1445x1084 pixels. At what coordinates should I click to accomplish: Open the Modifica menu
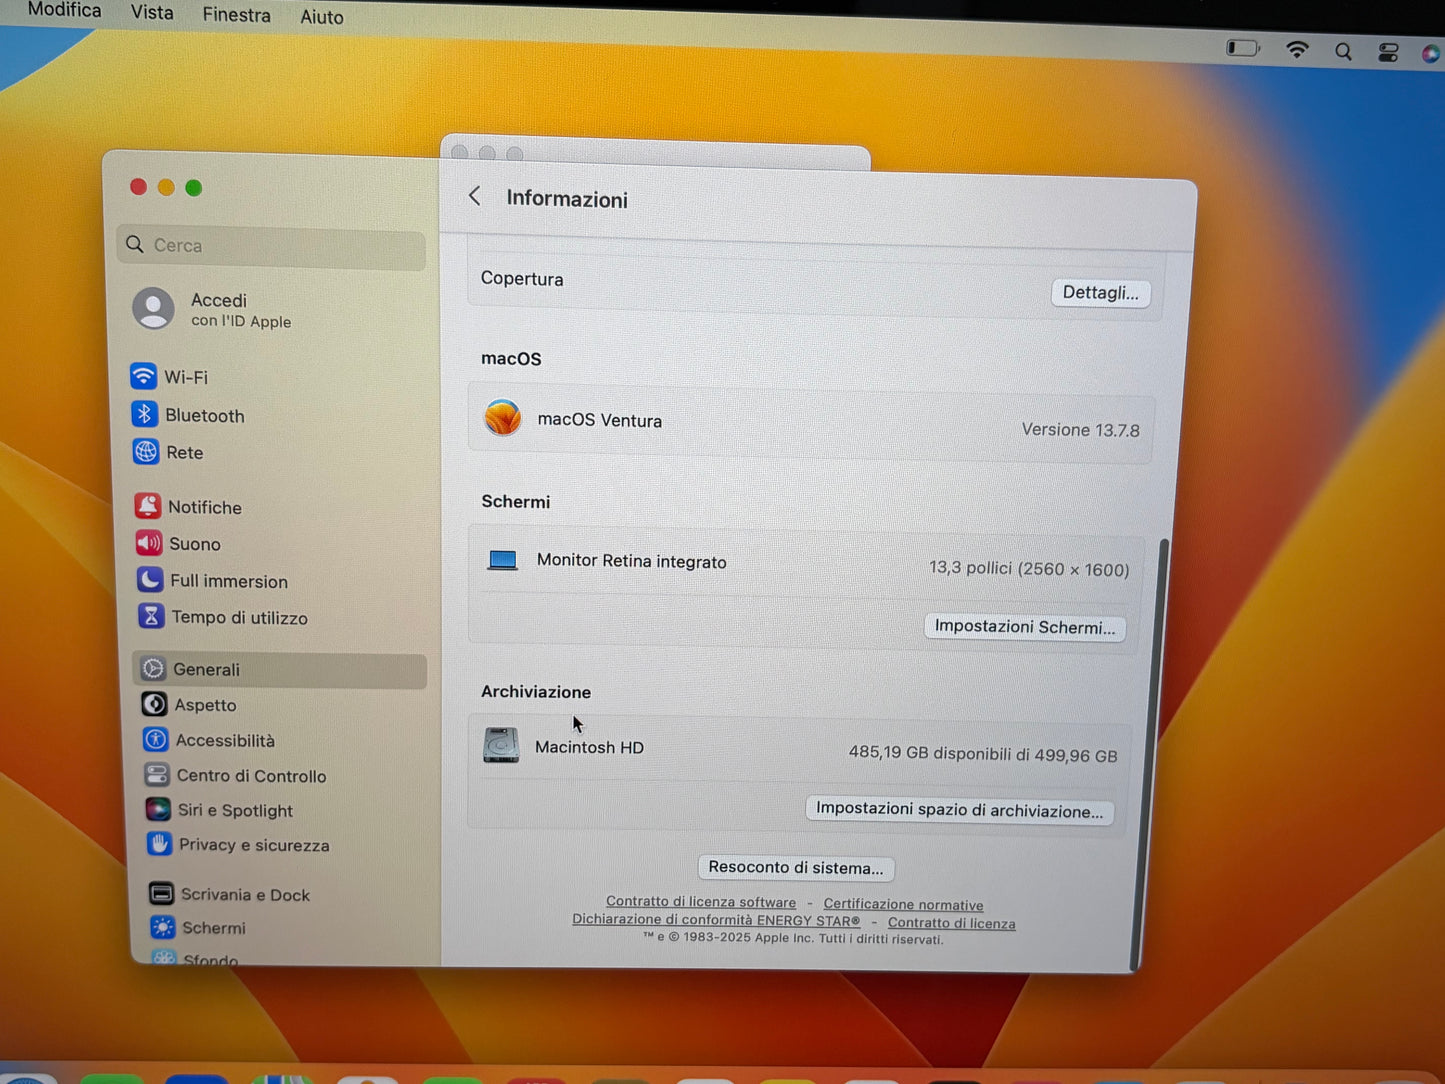point(64,10)
